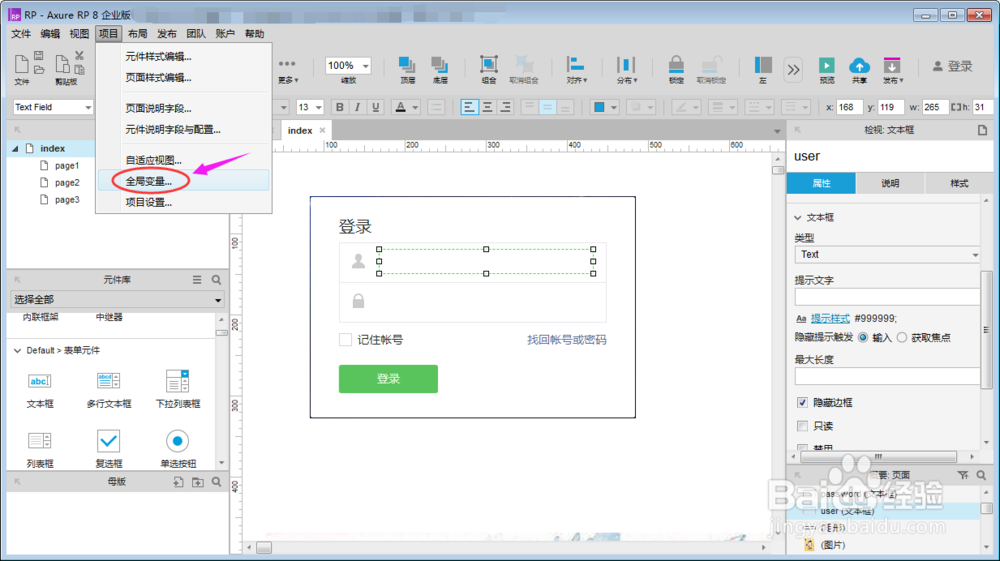Switch to the 样式 inspector tab
This screenshot has height=561, width=1000.
(x=959, y=184)
